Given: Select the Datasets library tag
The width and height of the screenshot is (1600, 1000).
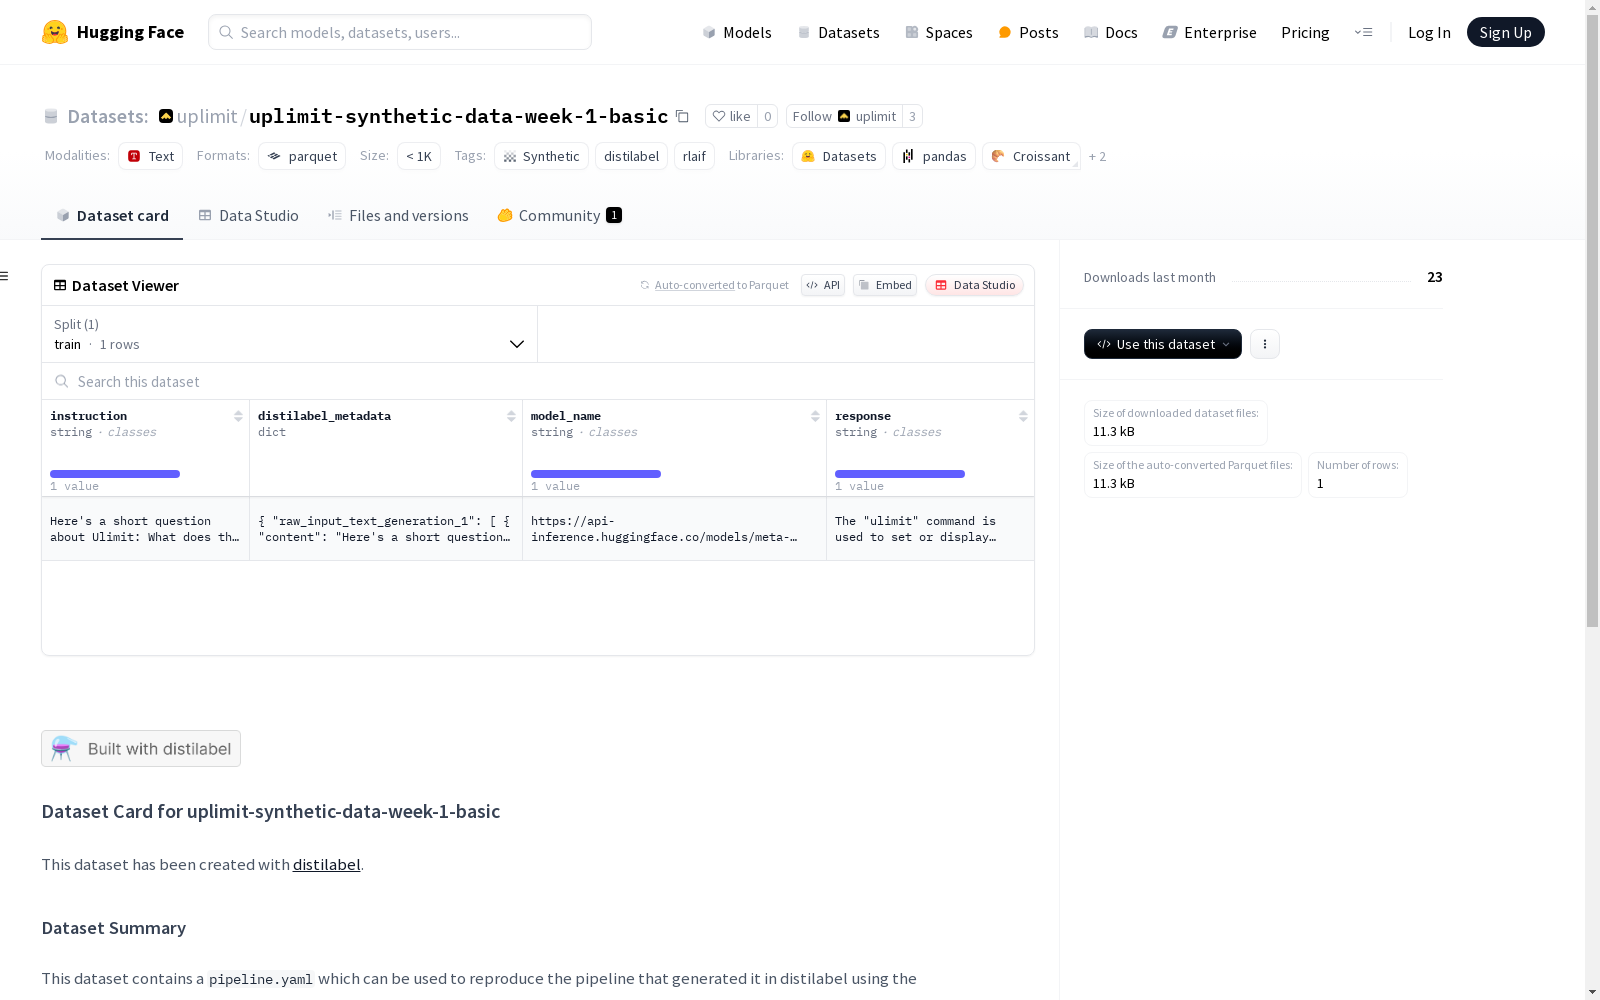Looking at the screenshot, I should (x=839, y=156).
